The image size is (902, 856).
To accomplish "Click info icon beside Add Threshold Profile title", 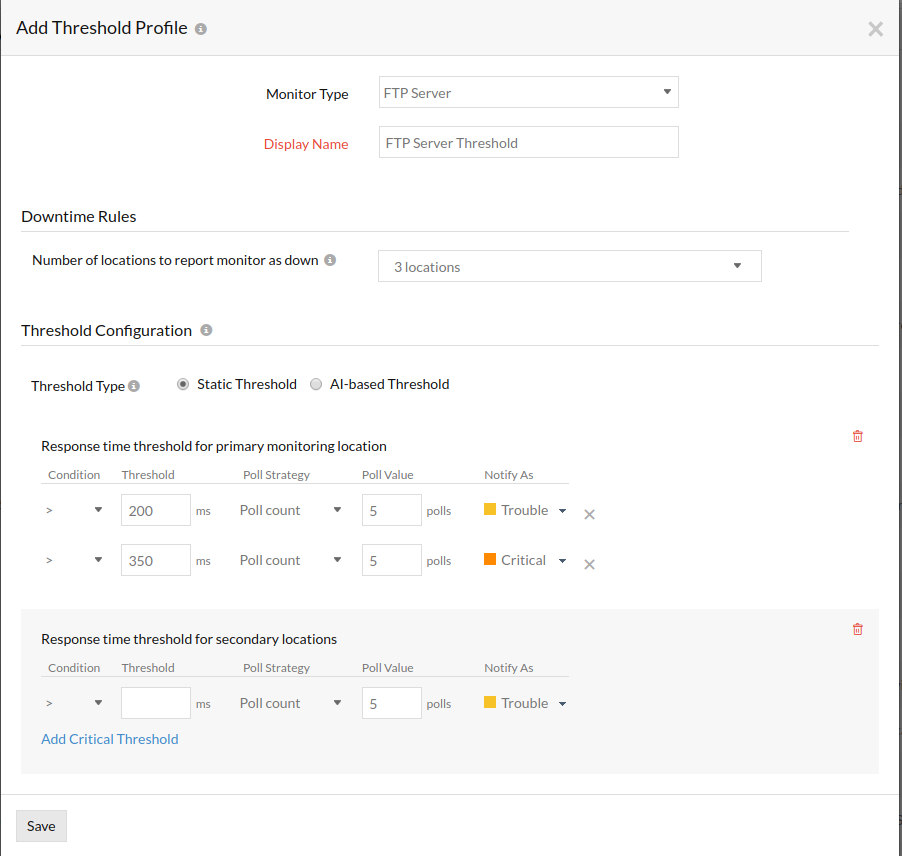I will pyautogui.click(x=201, y=29).
